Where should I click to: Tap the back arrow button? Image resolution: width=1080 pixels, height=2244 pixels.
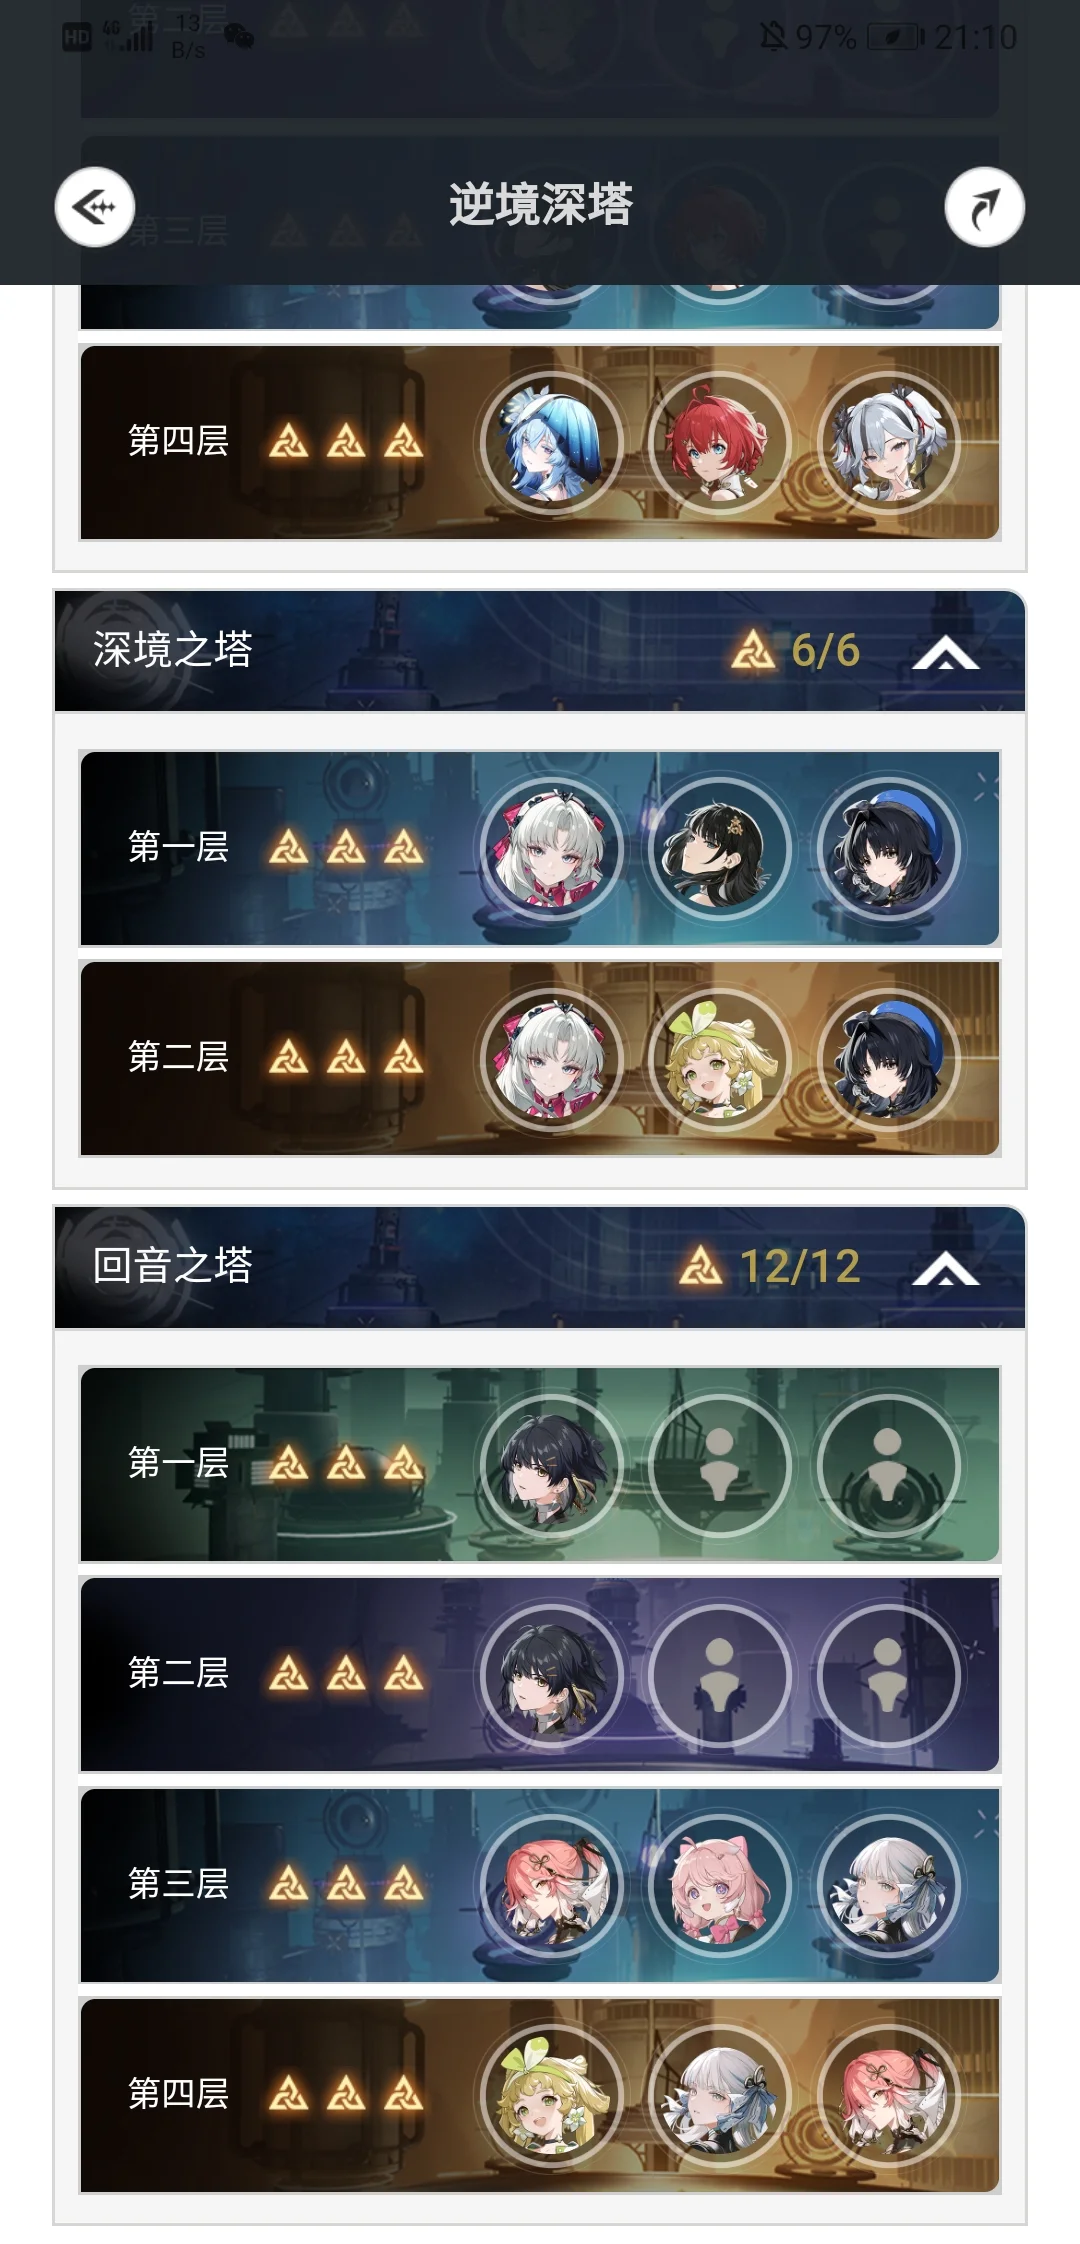95,207
